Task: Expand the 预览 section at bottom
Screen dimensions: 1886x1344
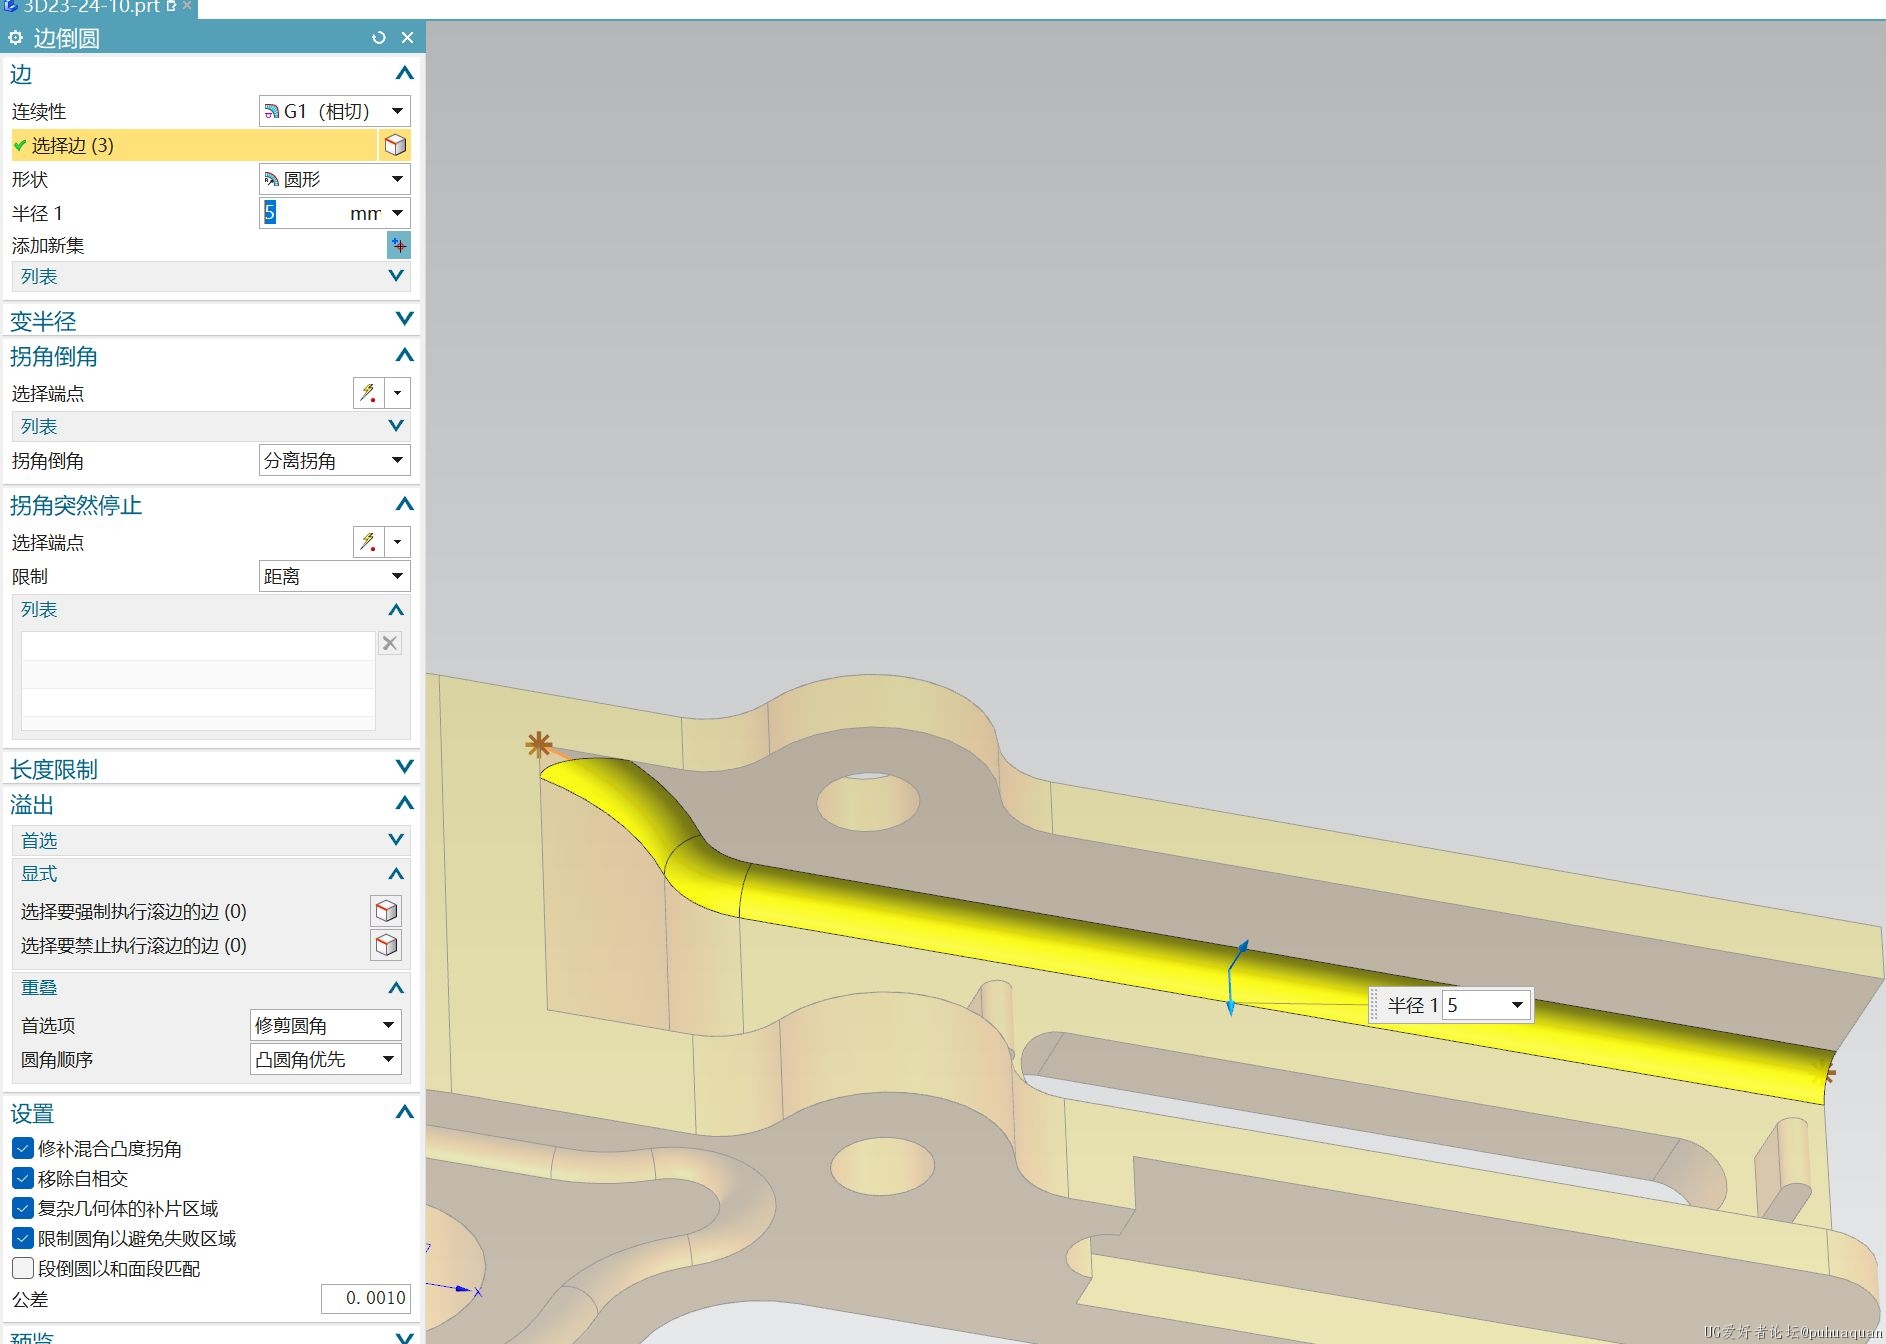Action: click(x=404, y=1336)
